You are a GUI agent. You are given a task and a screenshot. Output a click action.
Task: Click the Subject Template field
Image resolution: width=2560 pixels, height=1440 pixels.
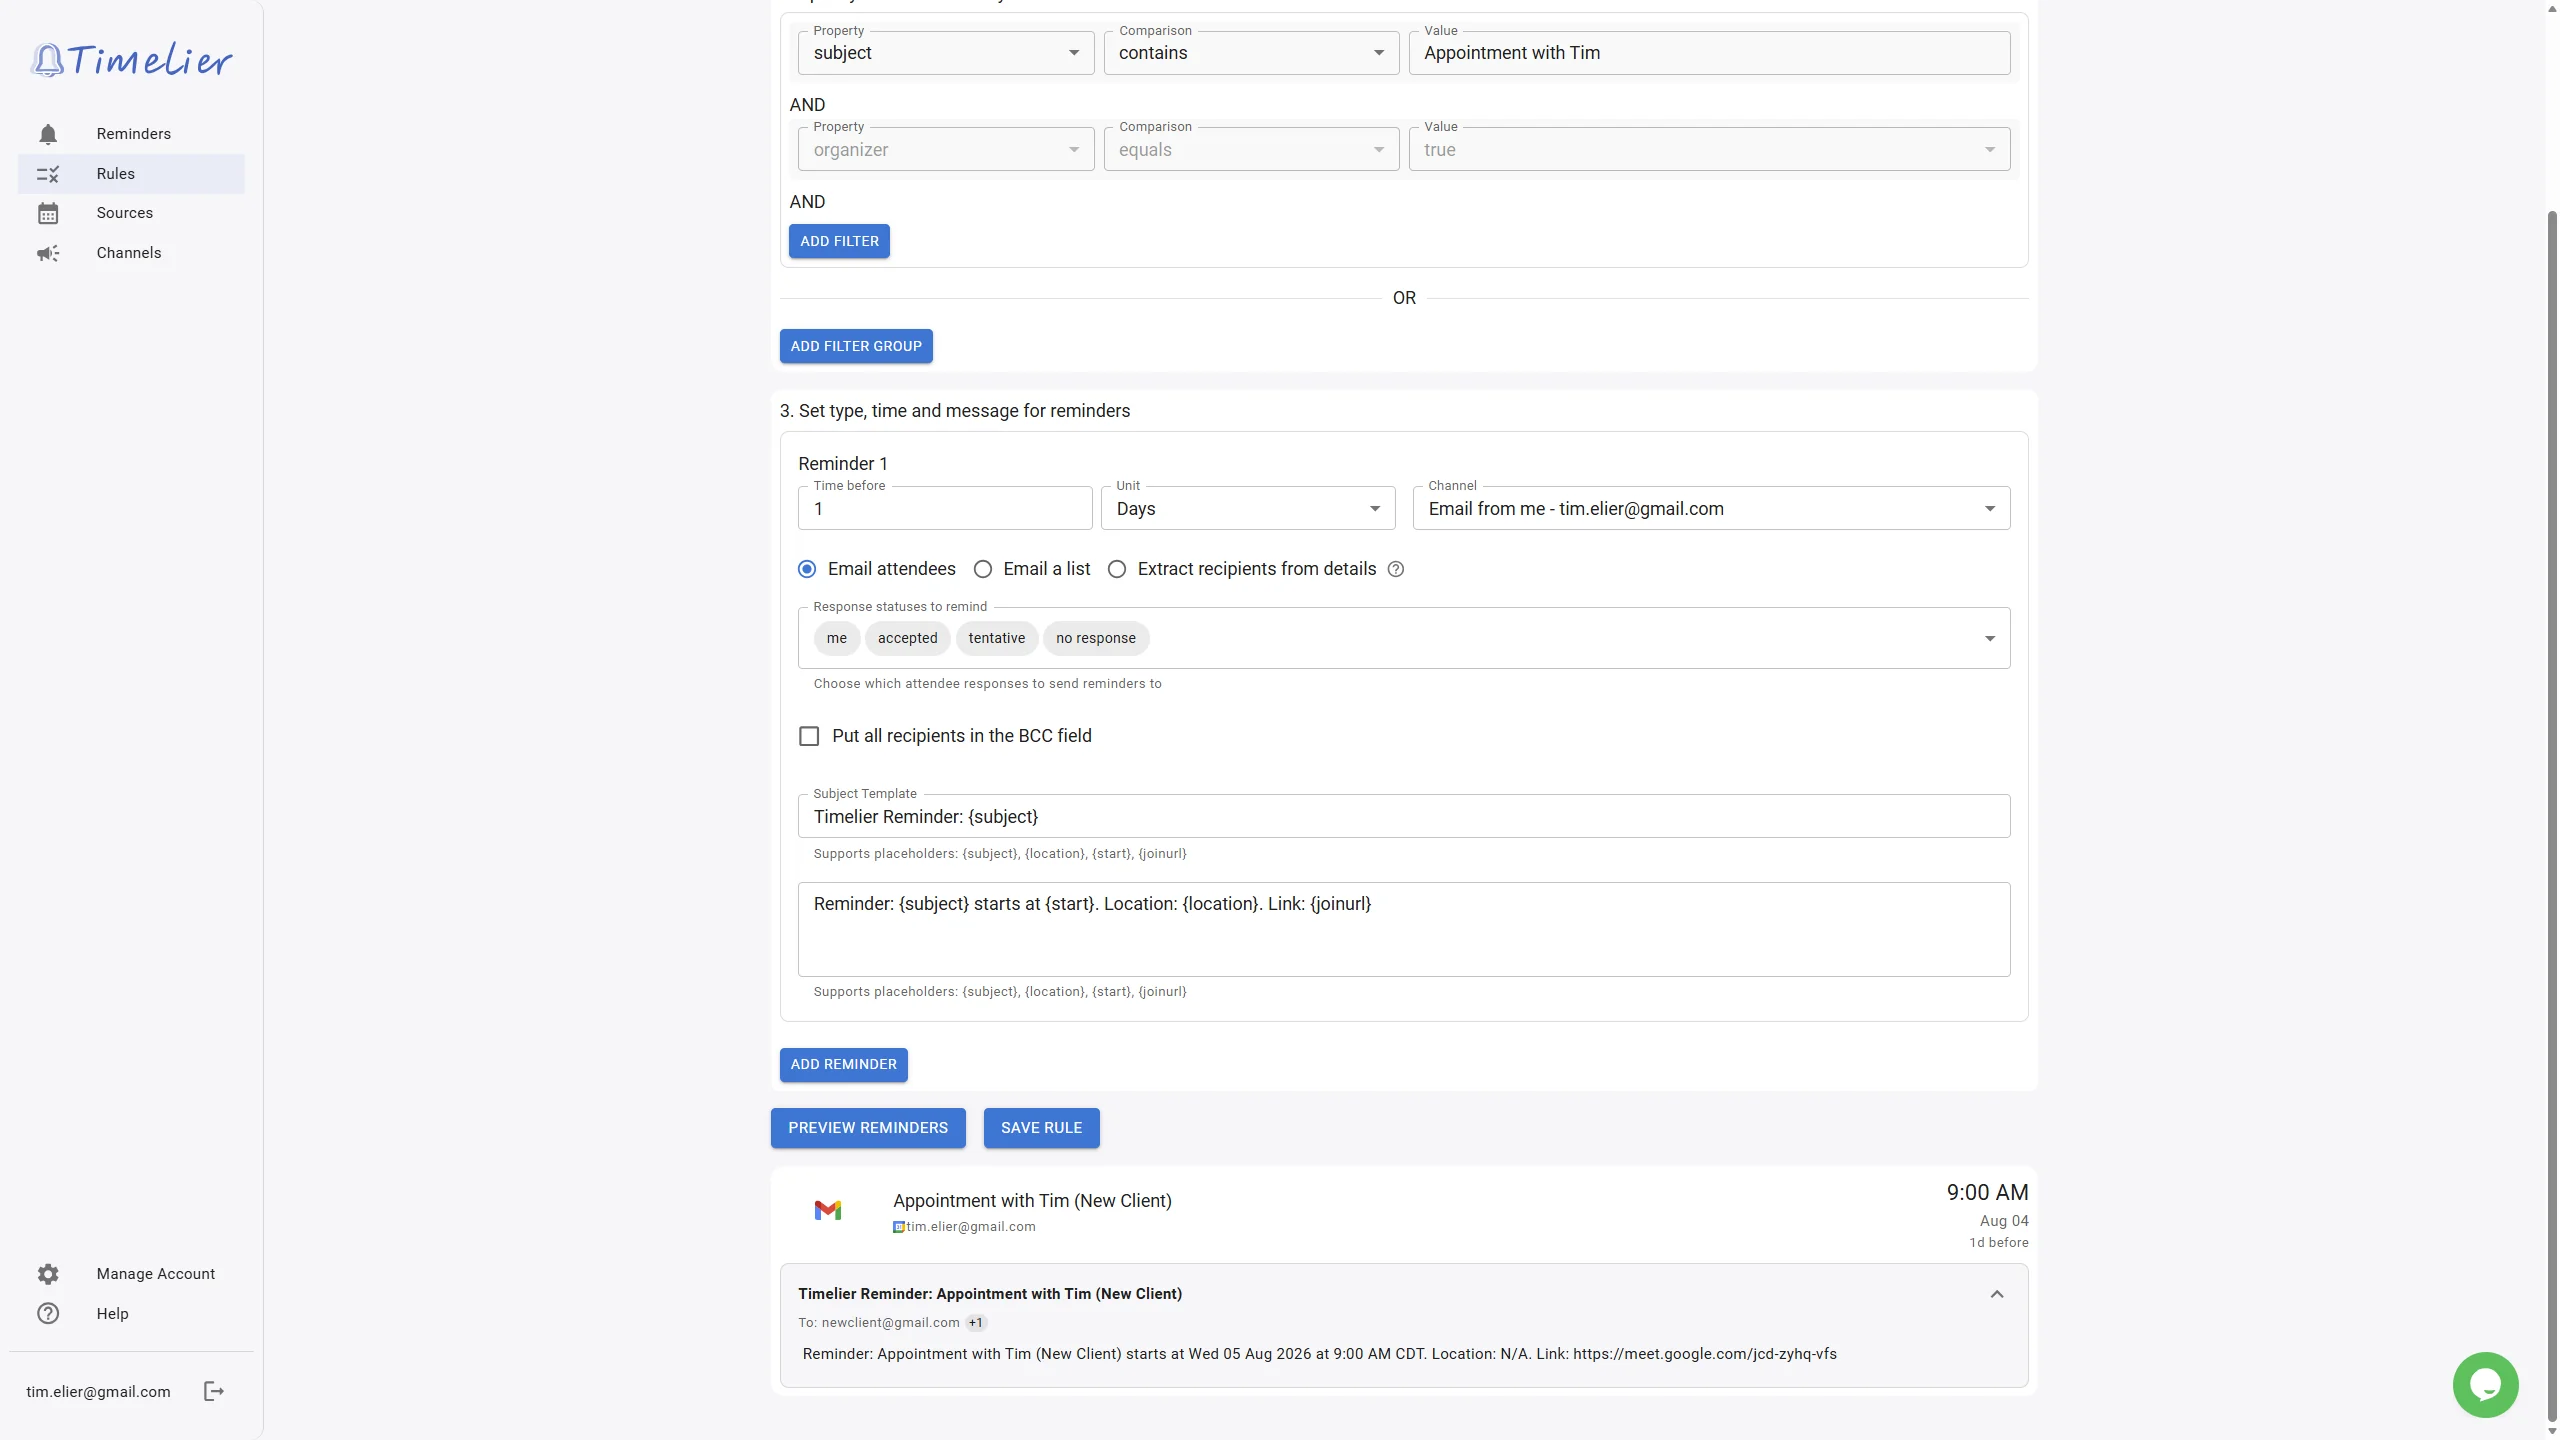coord(1404,816)
